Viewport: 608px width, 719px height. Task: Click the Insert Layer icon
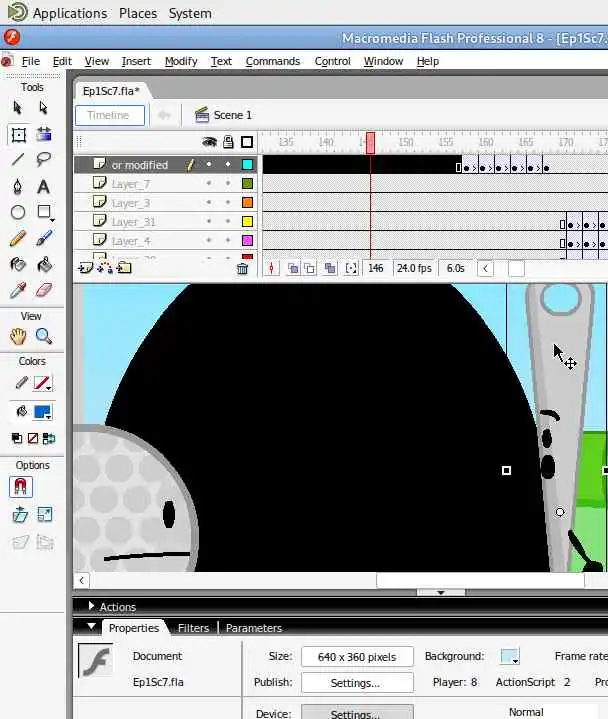pyautogui.click(x=85, y=268)
